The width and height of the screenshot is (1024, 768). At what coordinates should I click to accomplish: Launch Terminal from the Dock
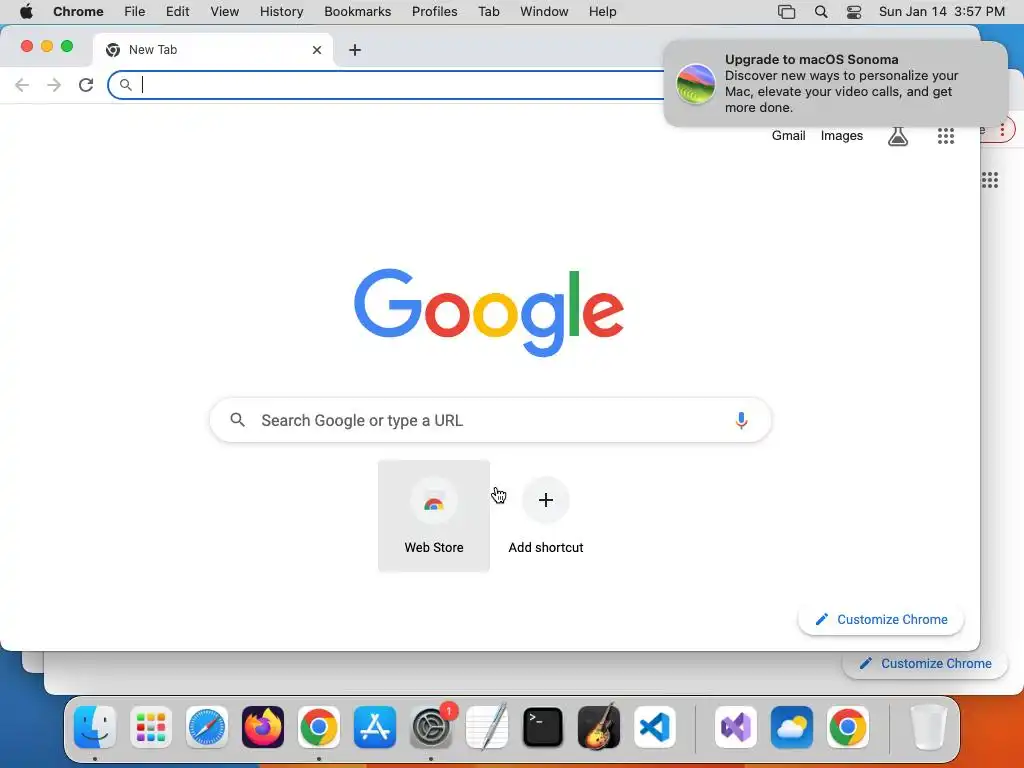point(543,727)
